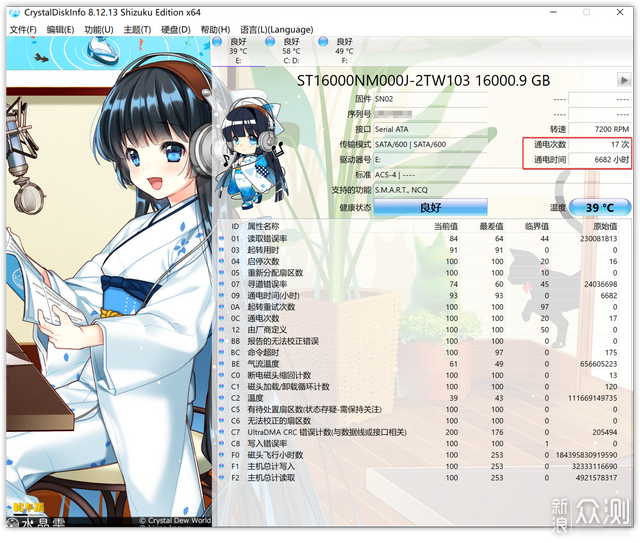Click the CrystalDiskInfo app icon in title bar
The image size is (640, 543).
pos(14,13)
